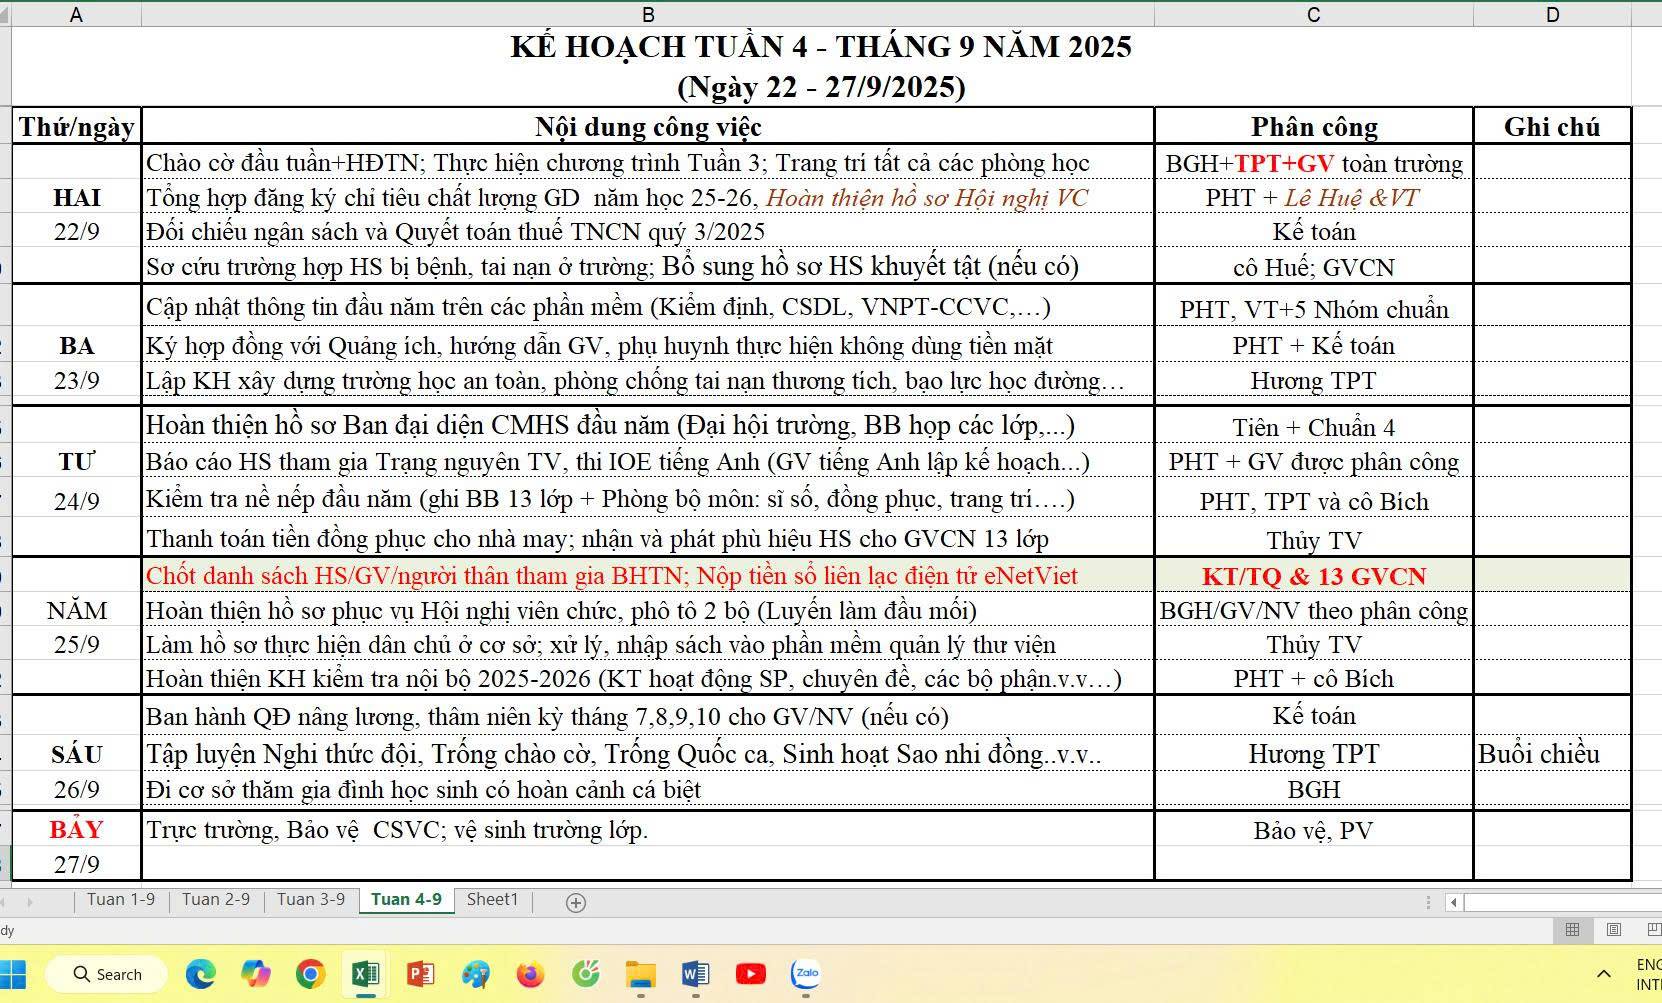Open Google Chrome in the taskbar
The width and height of the screenshot is (1662, 1003).
coord(311,974)
